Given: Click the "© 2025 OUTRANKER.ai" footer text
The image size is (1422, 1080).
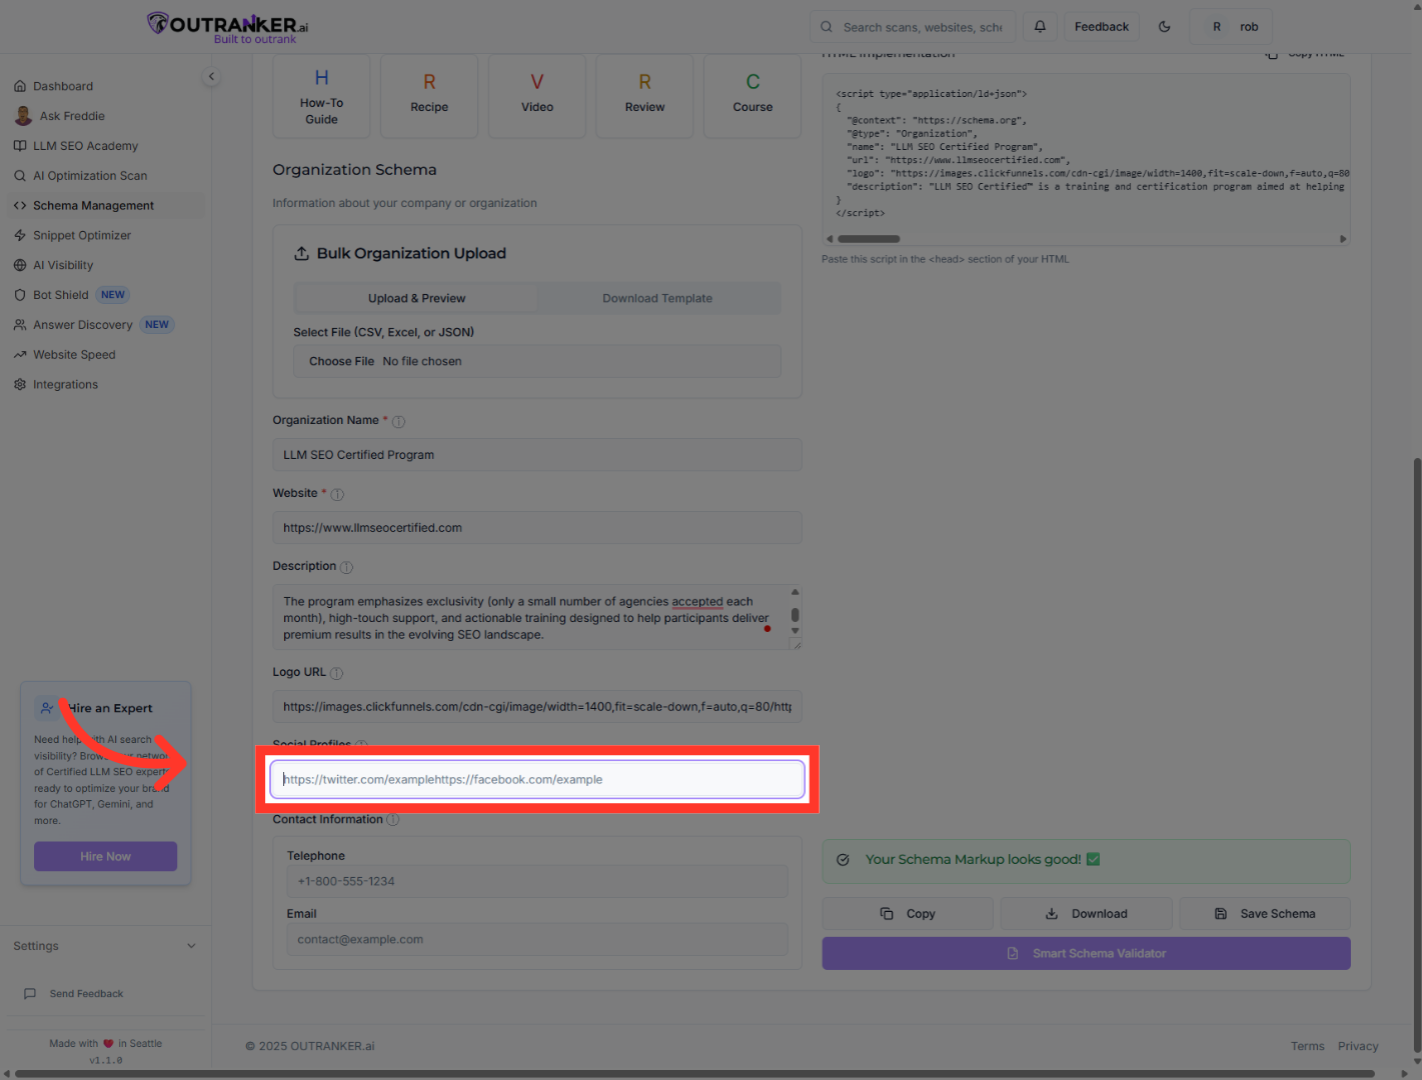Looking at the screenshot, I should tap(310, 1046).
